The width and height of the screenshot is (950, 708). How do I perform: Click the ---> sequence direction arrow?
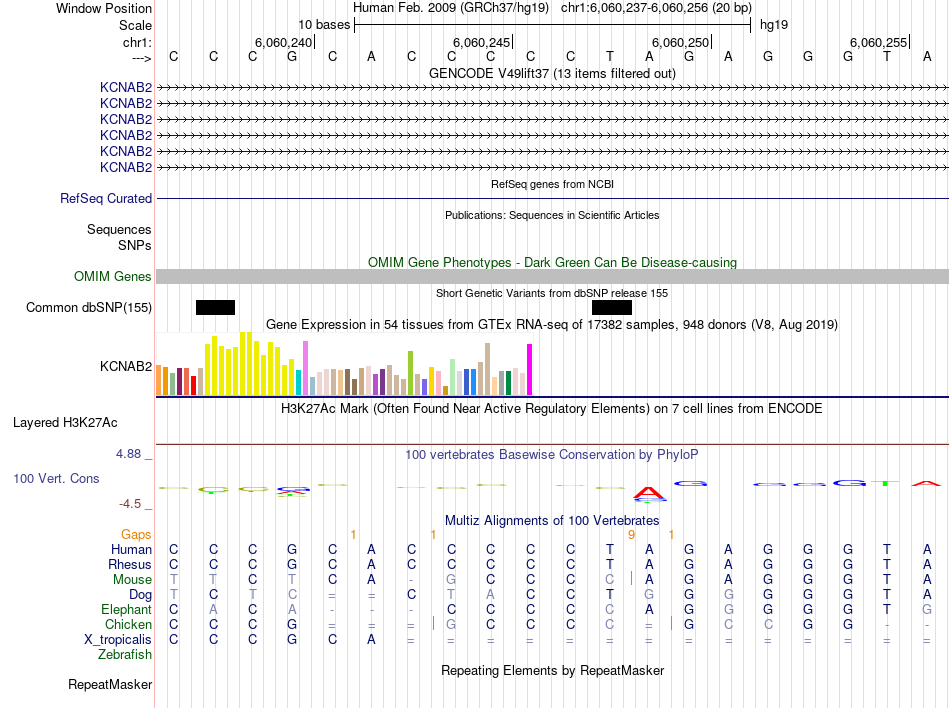[x=141, y=58]
